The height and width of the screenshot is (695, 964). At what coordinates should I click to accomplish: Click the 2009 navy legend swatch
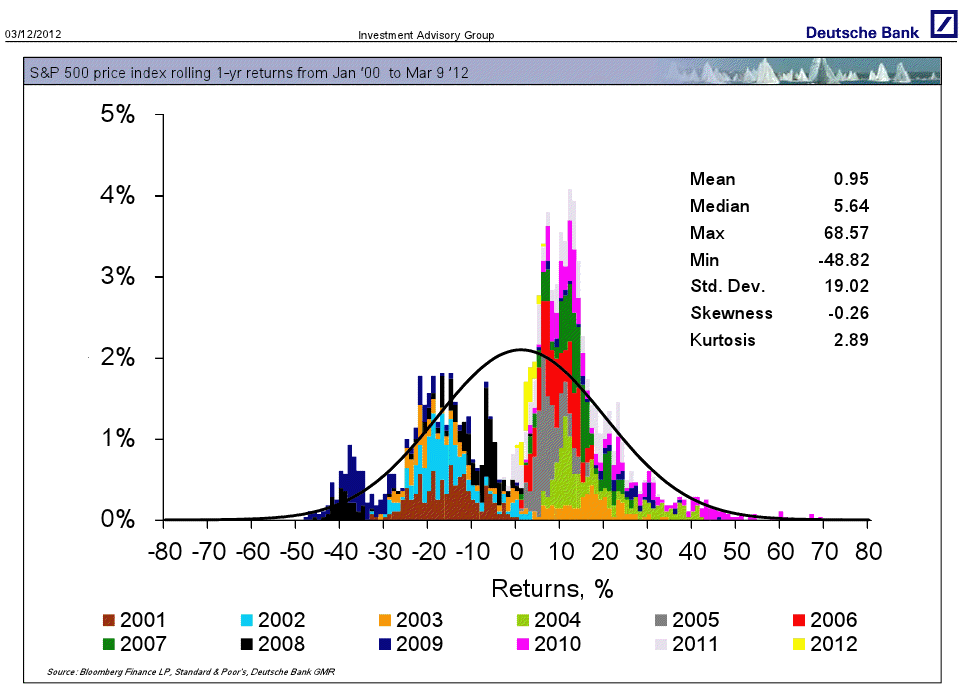(385, 644)
